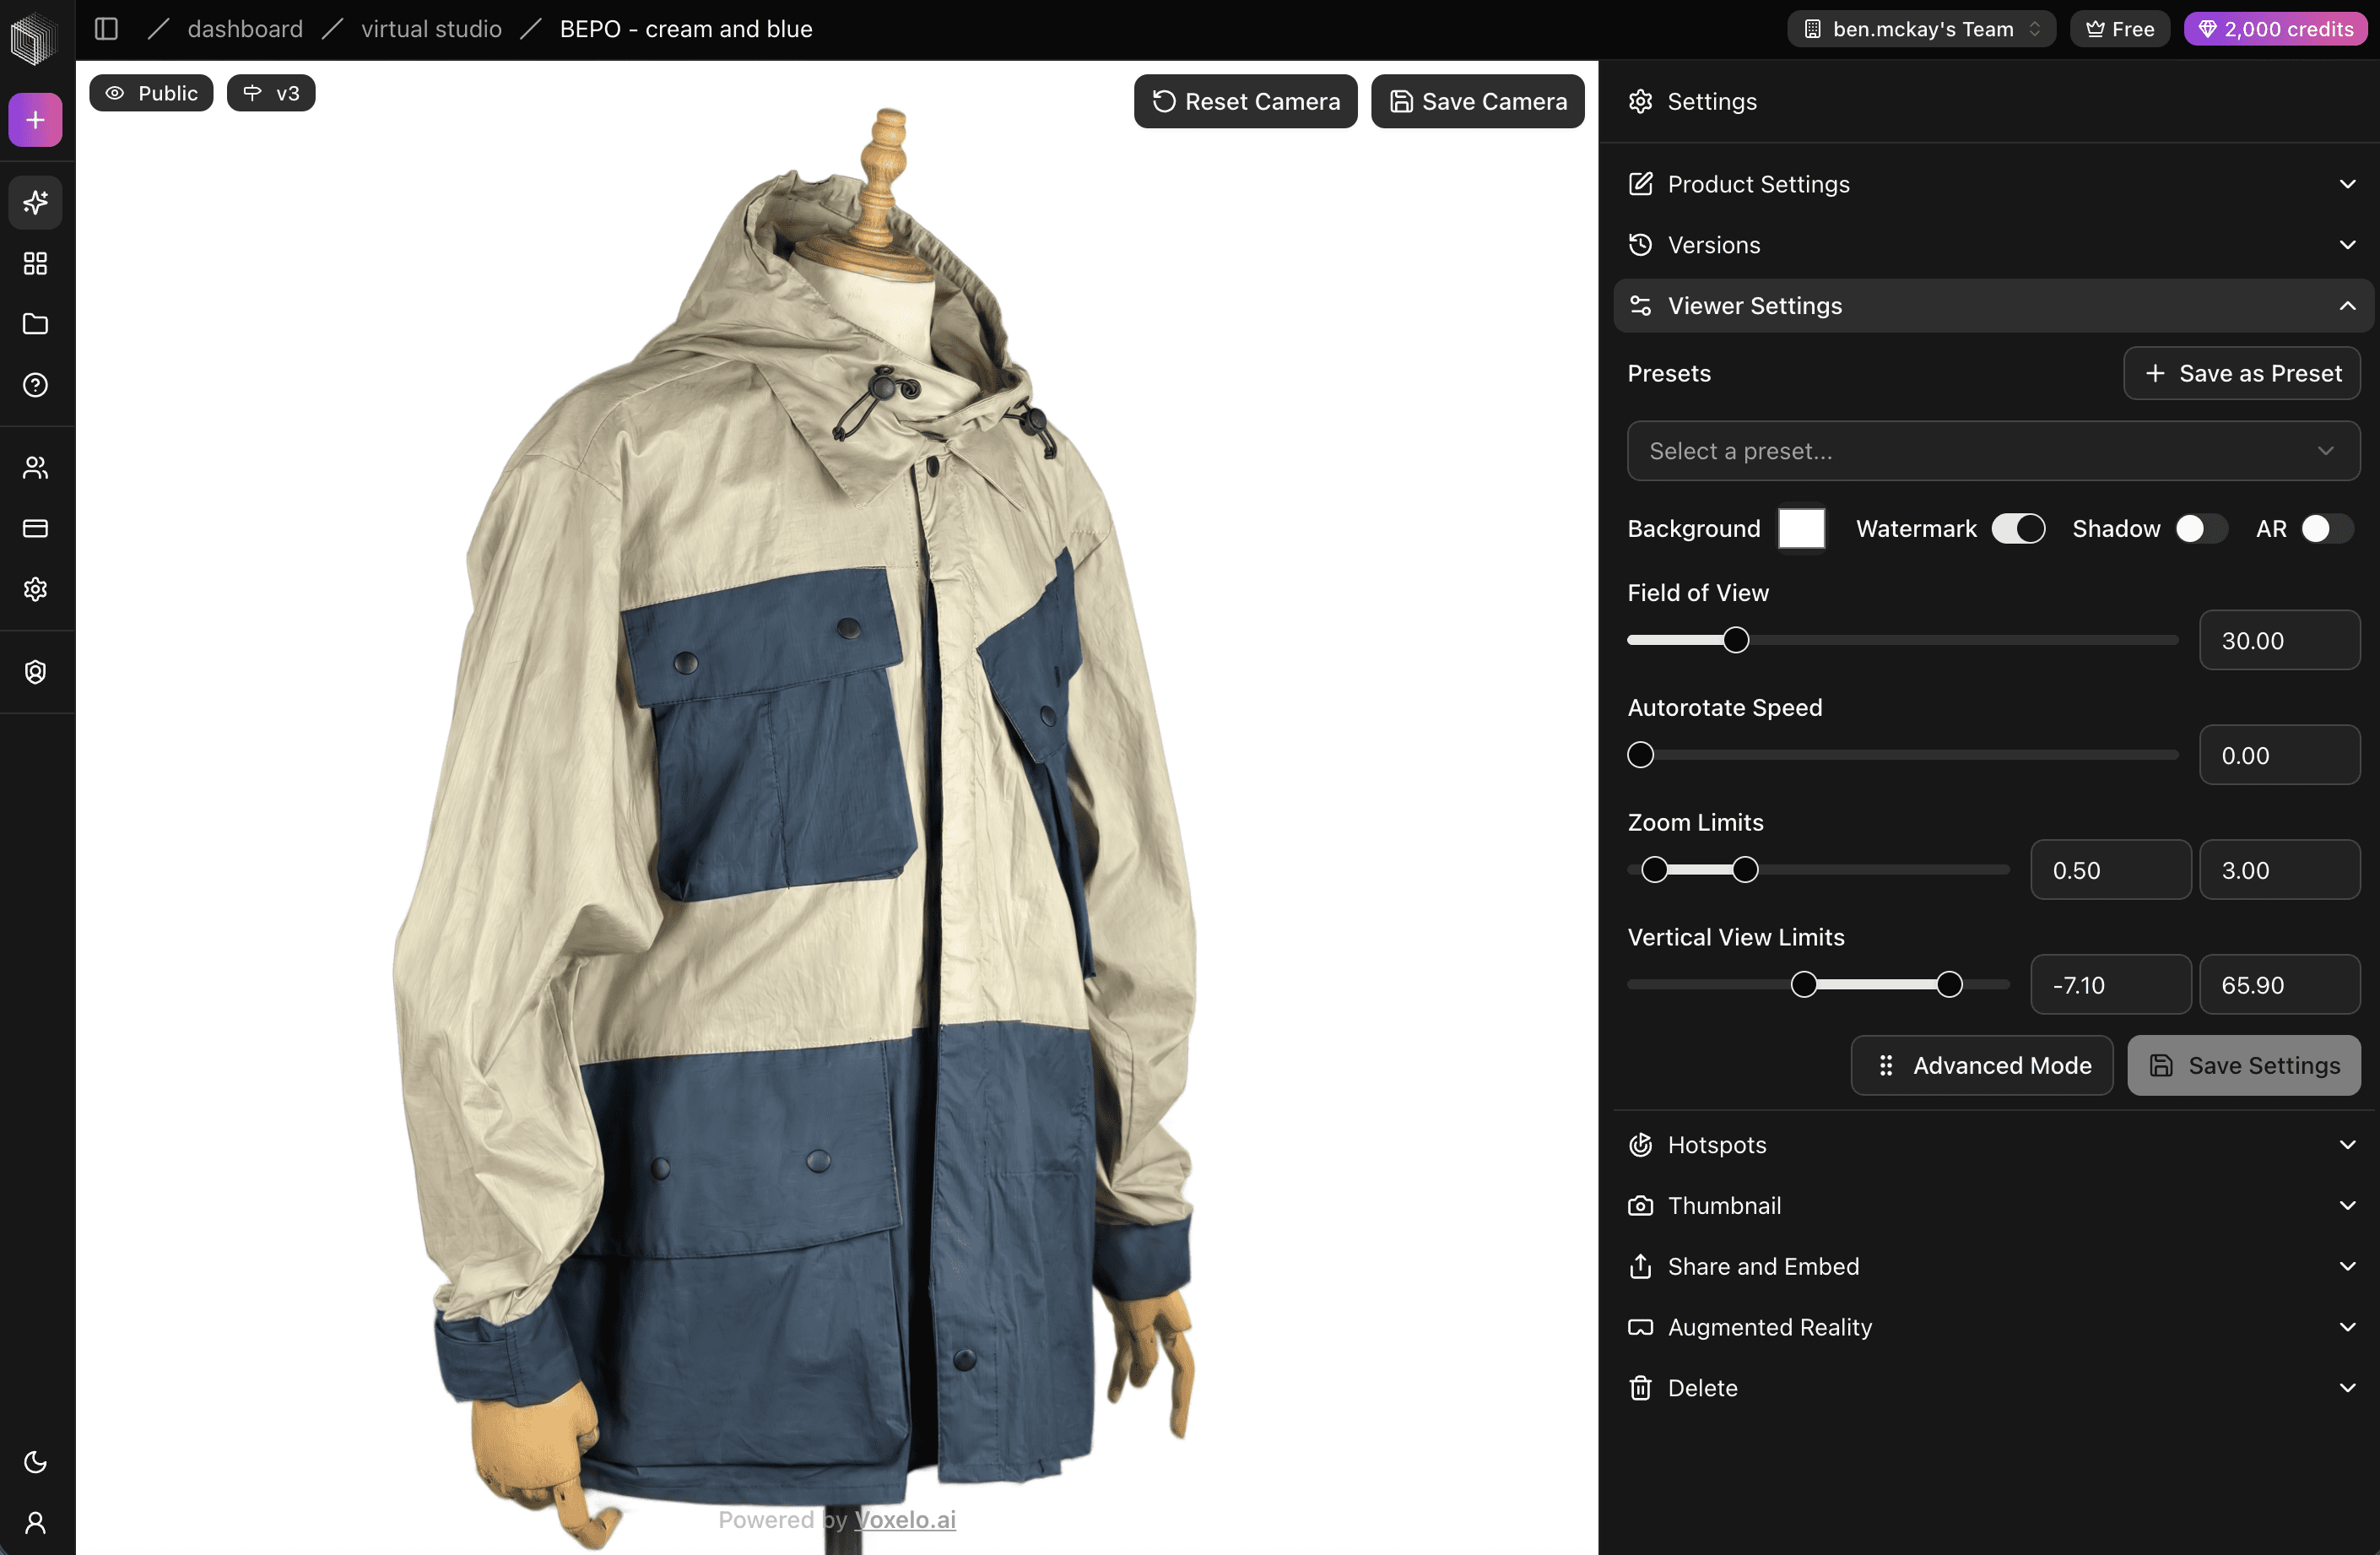The width and height of the screenshot is (2380, 1555).
Task: Open the Background color swatch
Action: point(1800,528)
